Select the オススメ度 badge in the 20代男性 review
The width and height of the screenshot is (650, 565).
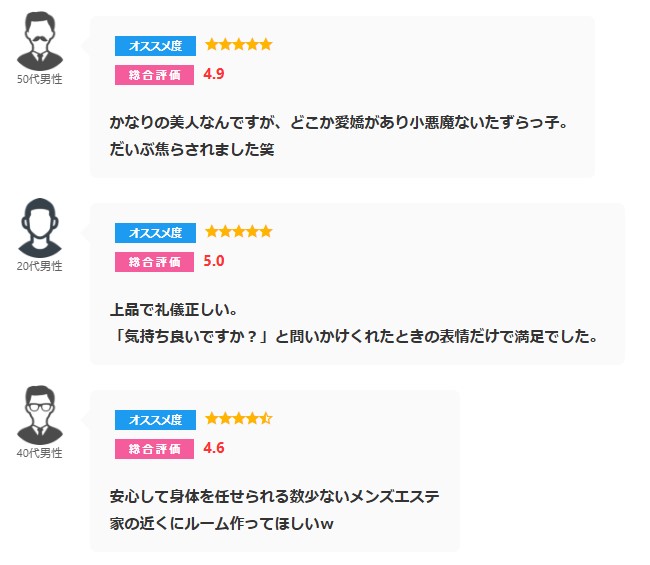155,233
